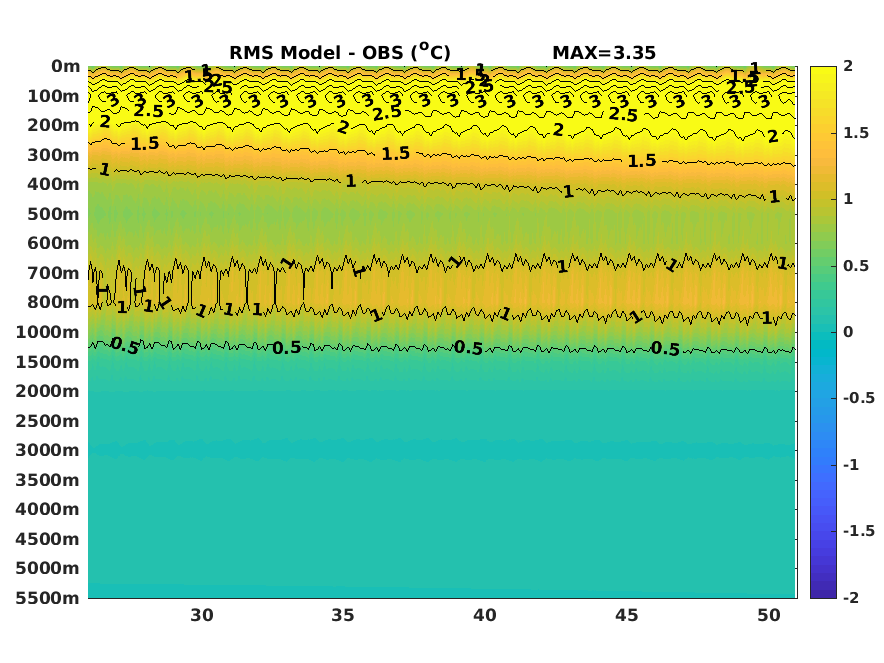Pick the '700m' depth axis label
Image resolution: width=884 pixels, height=663 pixels.
pyautogui.click(x=54, y=273)
